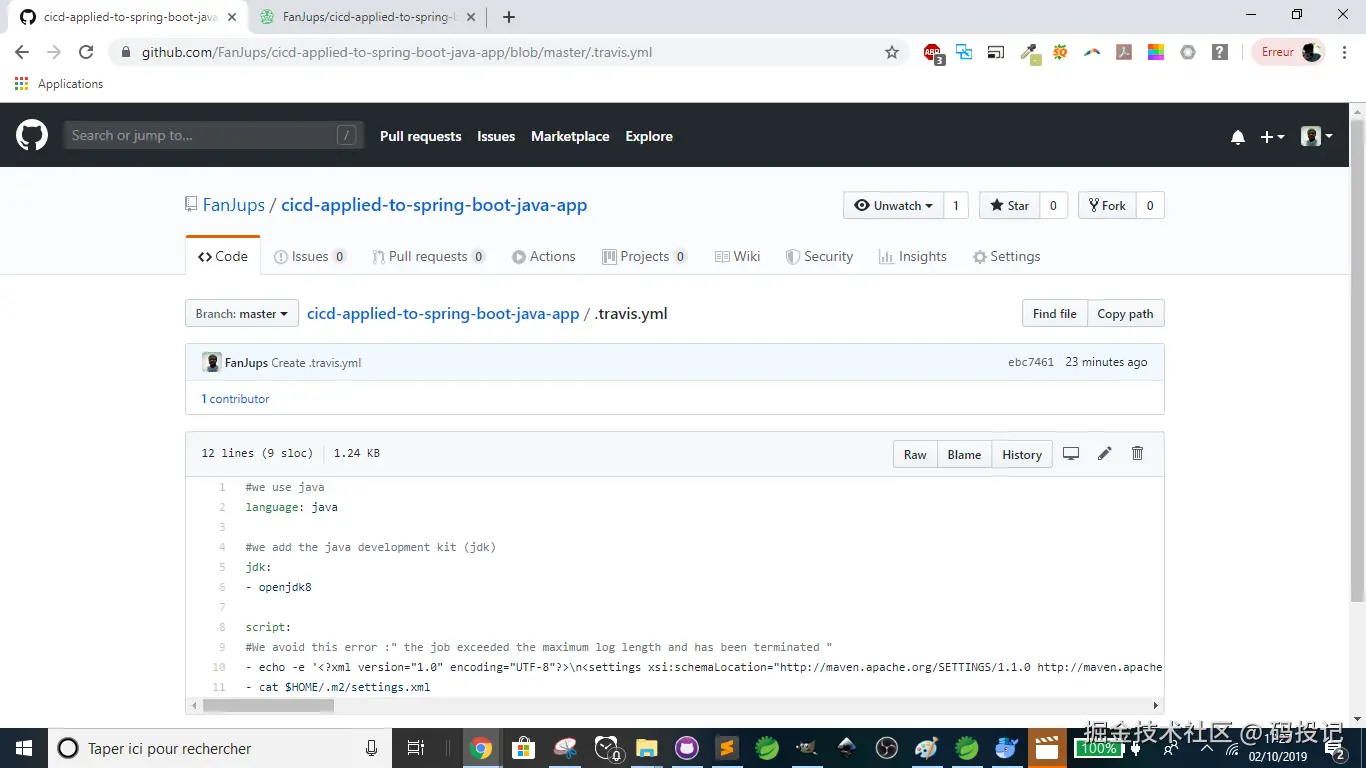1366x768 pixels.
Task: Open the hexagon nut extension icon
Action: pyautogui.click(x=1188, y=52)
